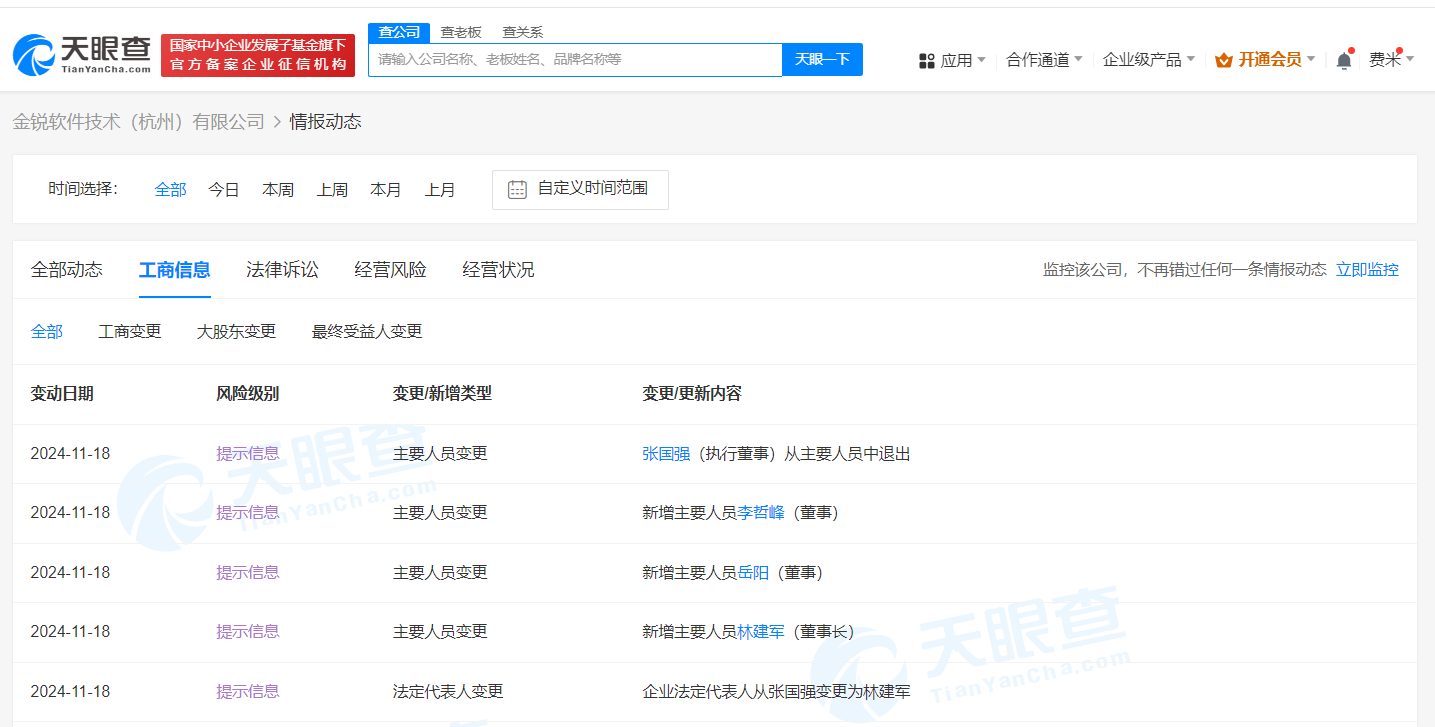Switch to 经营风险 tab
Viewport: 1435px width, 727px height.
[391, 270]
